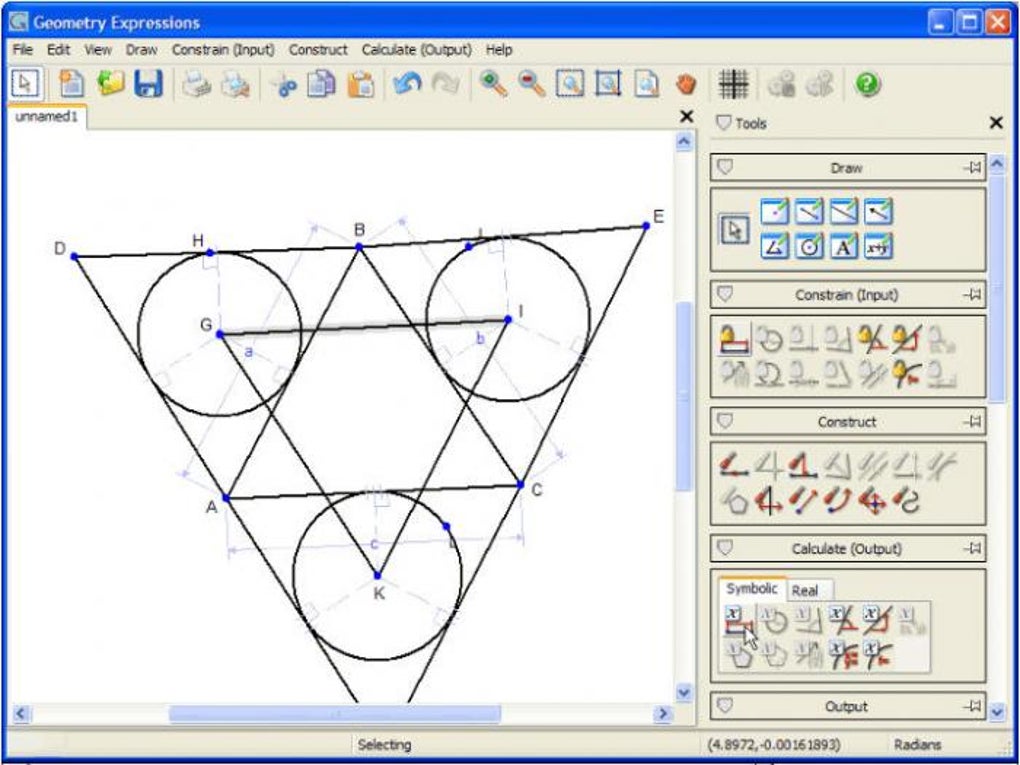Construct angle bisector first Construct icon
This screenshot has height=765, width=1020.
pos(735,466)
